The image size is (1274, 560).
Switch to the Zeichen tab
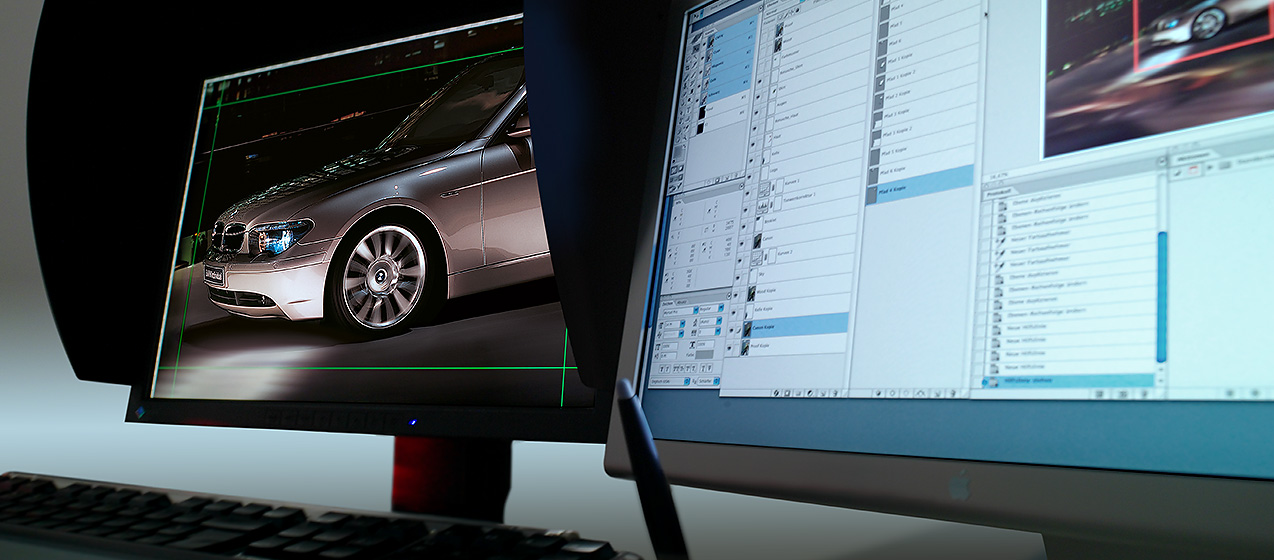point(668,303)
